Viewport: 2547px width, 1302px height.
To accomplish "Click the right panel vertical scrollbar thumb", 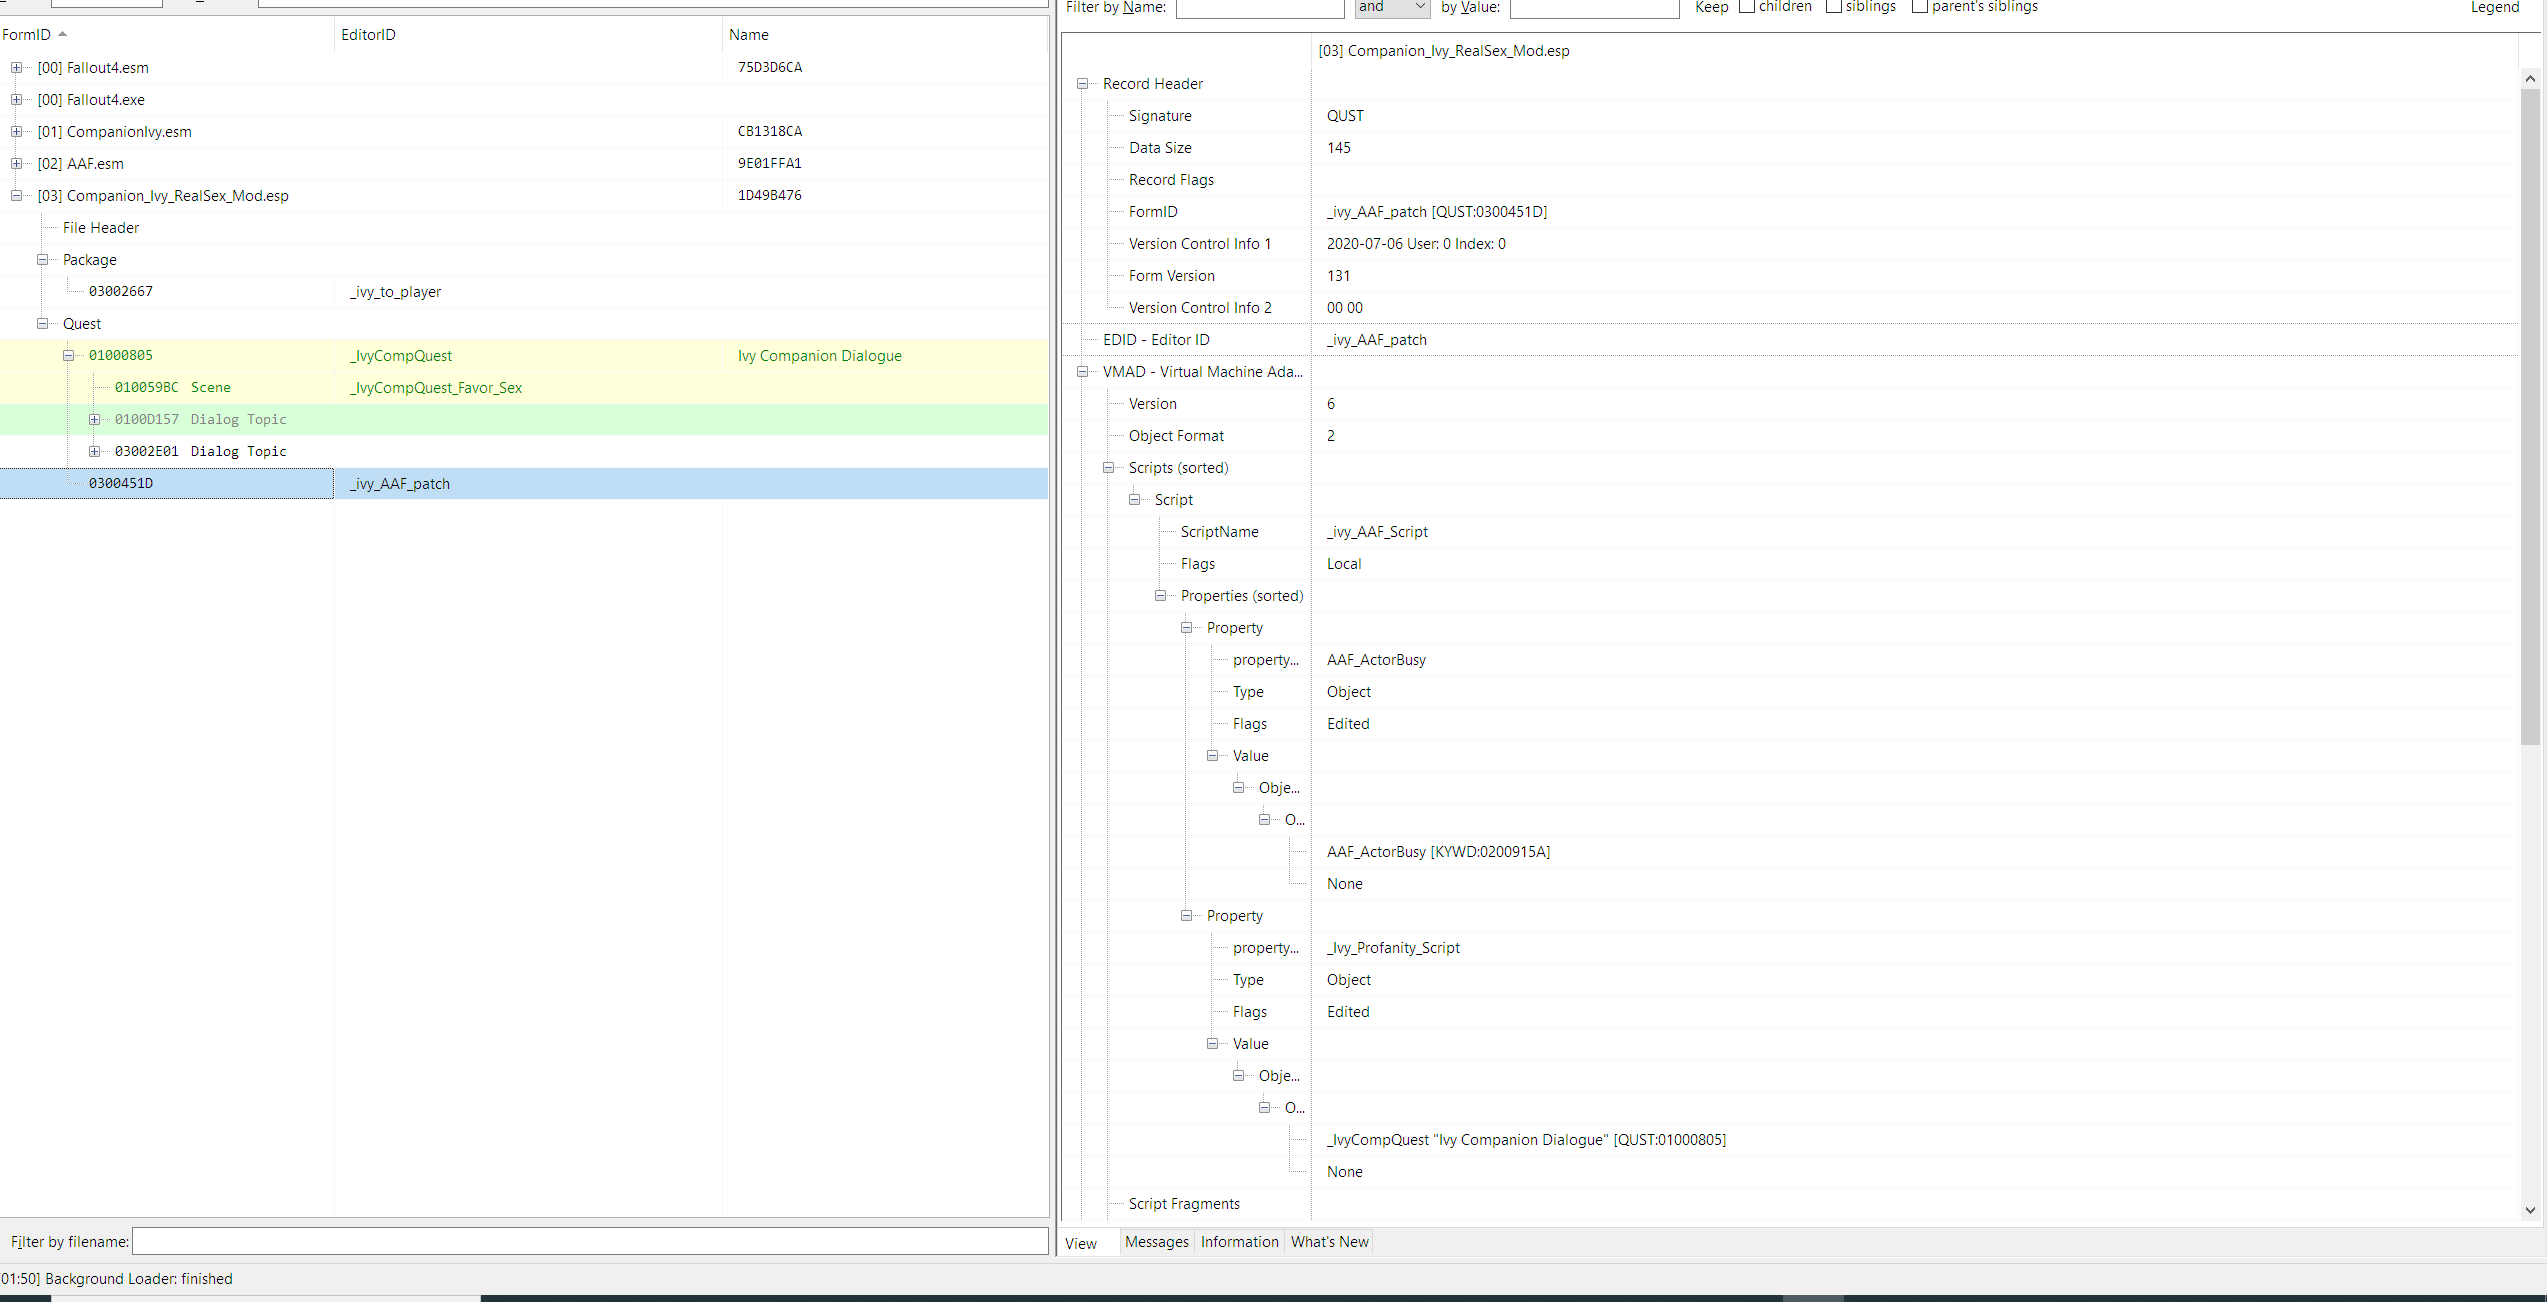I will 2530,417.
